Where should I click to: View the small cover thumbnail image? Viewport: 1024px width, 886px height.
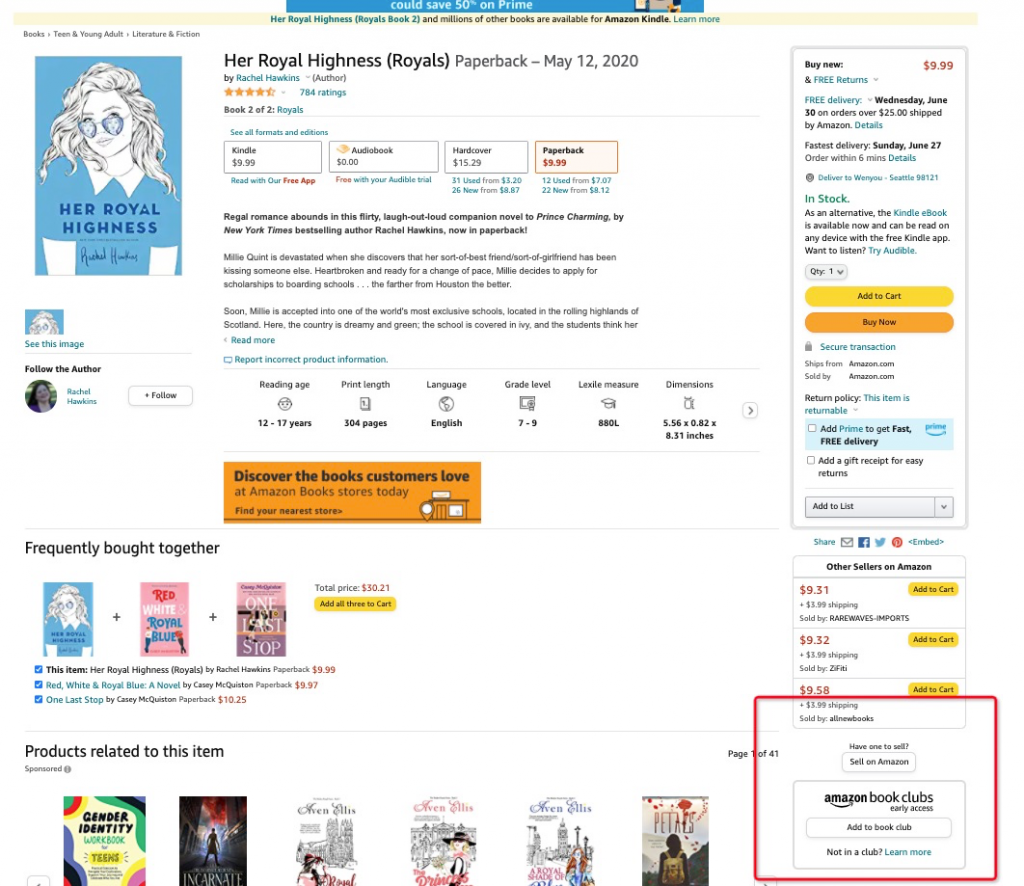[x=44, y=322]
